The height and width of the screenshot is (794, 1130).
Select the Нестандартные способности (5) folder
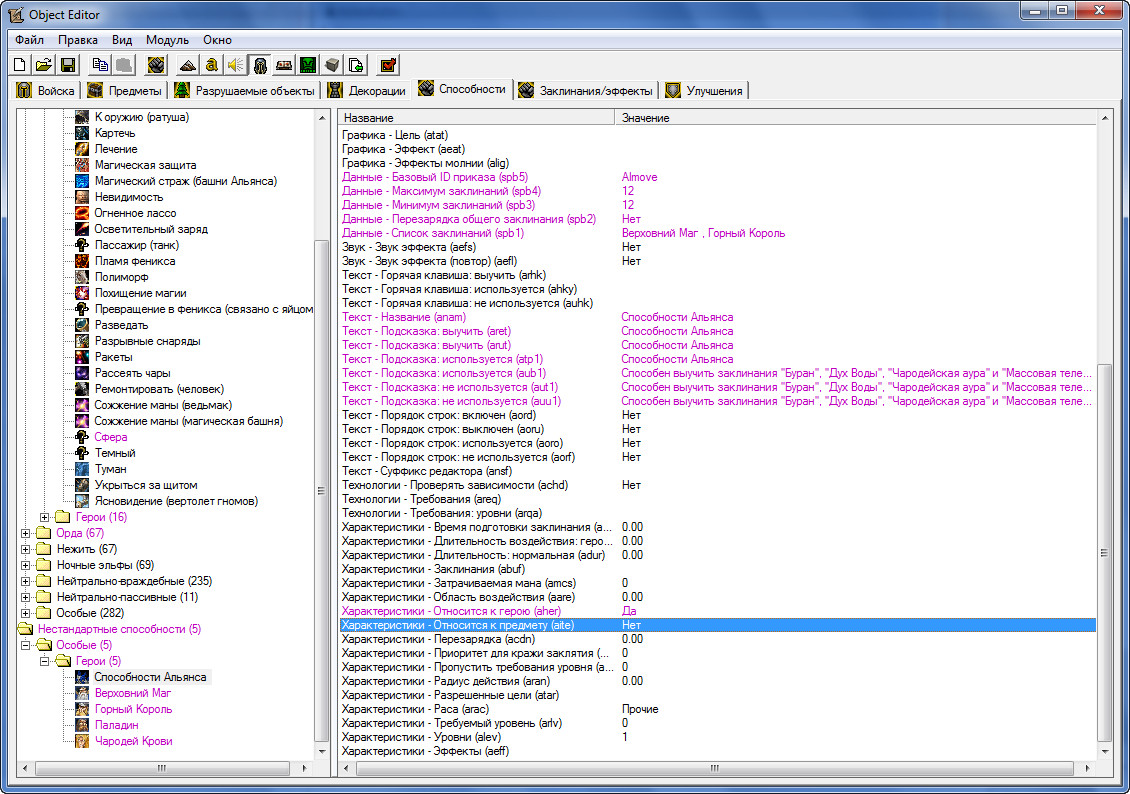(x=119, y=629)
